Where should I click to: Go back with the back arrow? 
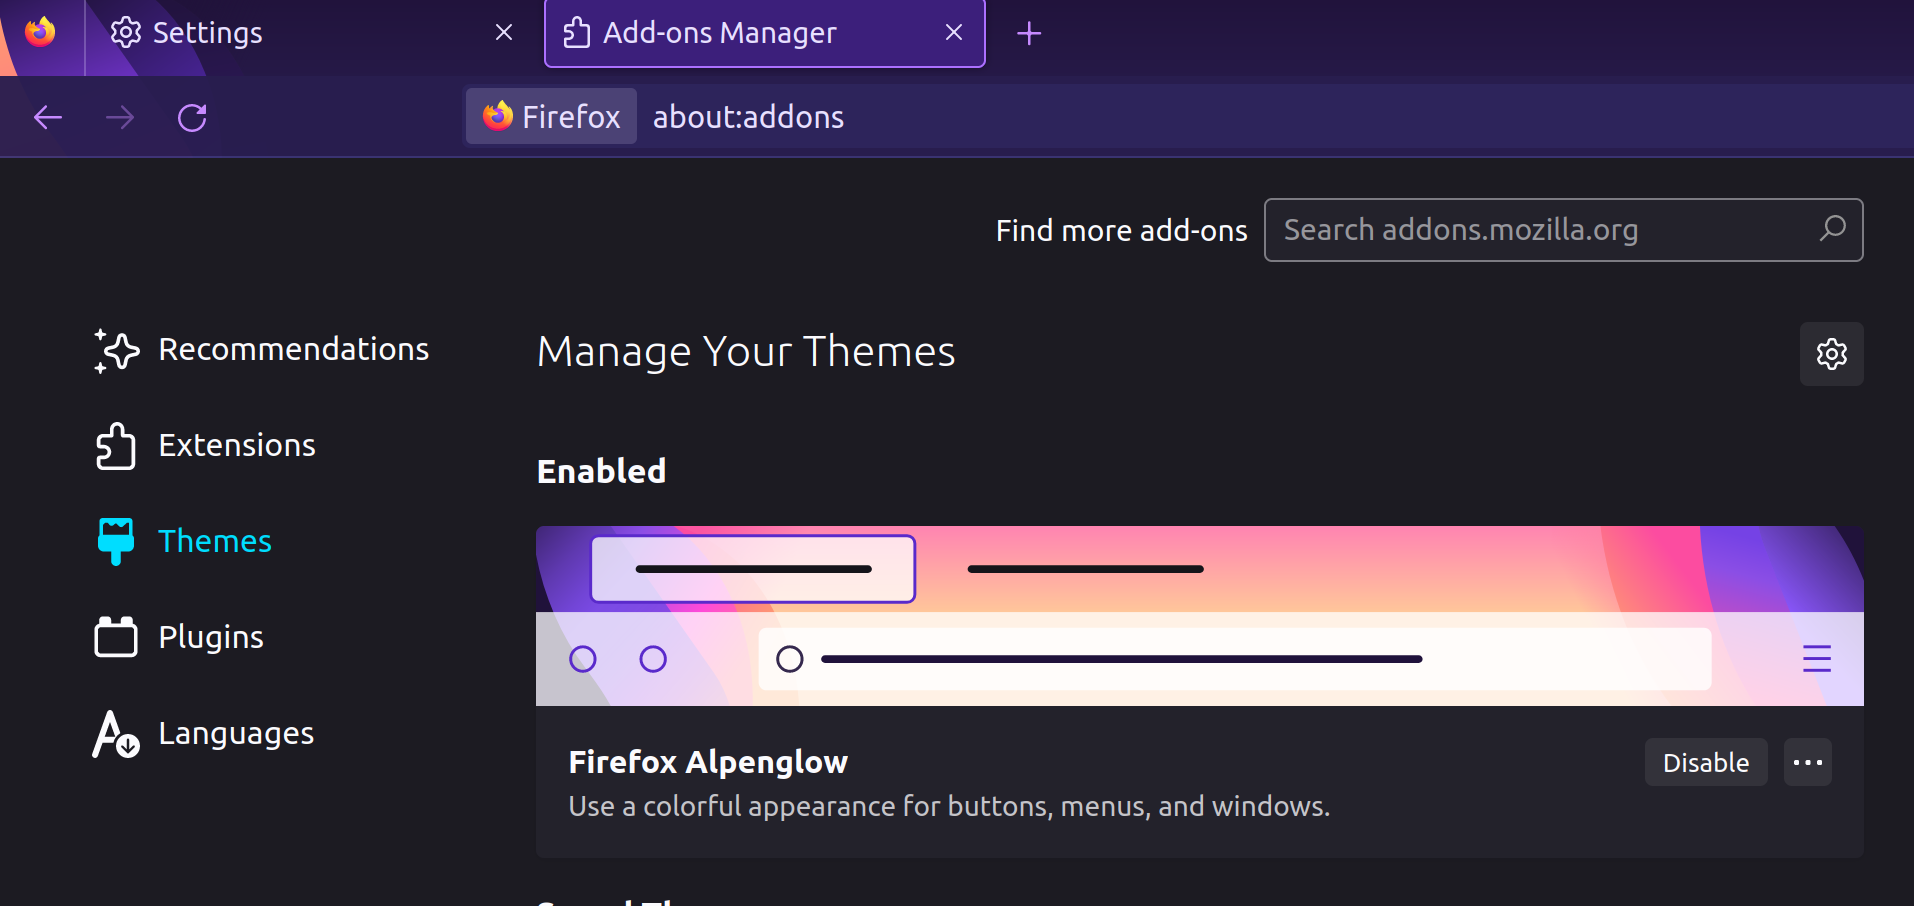pyautogui.click(x=48, y=118)
